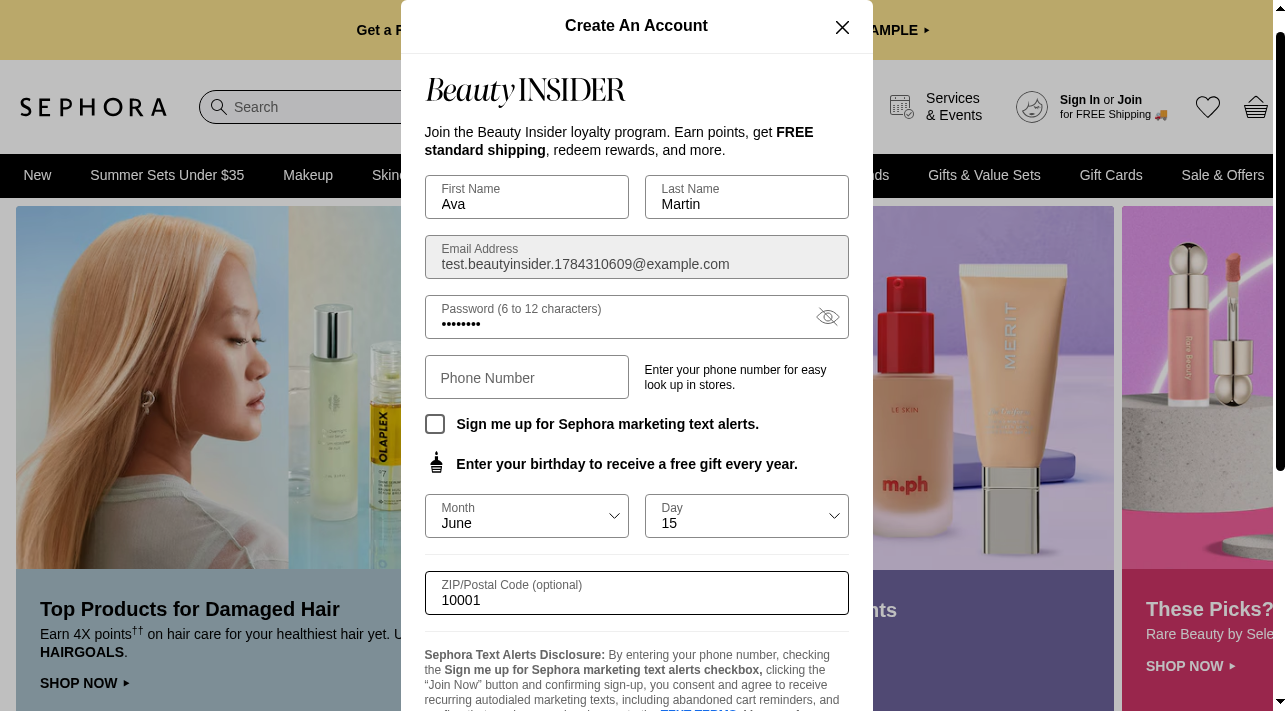Open the shopping basket icon
1288x711 pixels.
coord(1256,107)
